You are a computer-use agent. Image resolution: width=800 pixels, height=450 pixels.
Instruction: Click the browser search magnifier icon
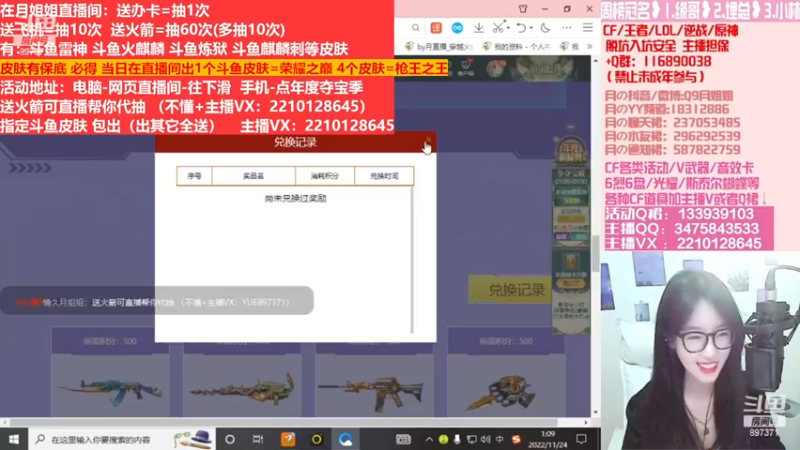pyautogui.click(x=416, y=28)
